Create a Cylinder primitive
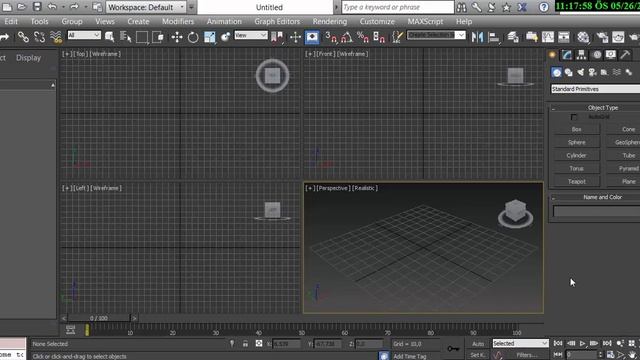Screen dimensions: 640x360 [576, 156]
